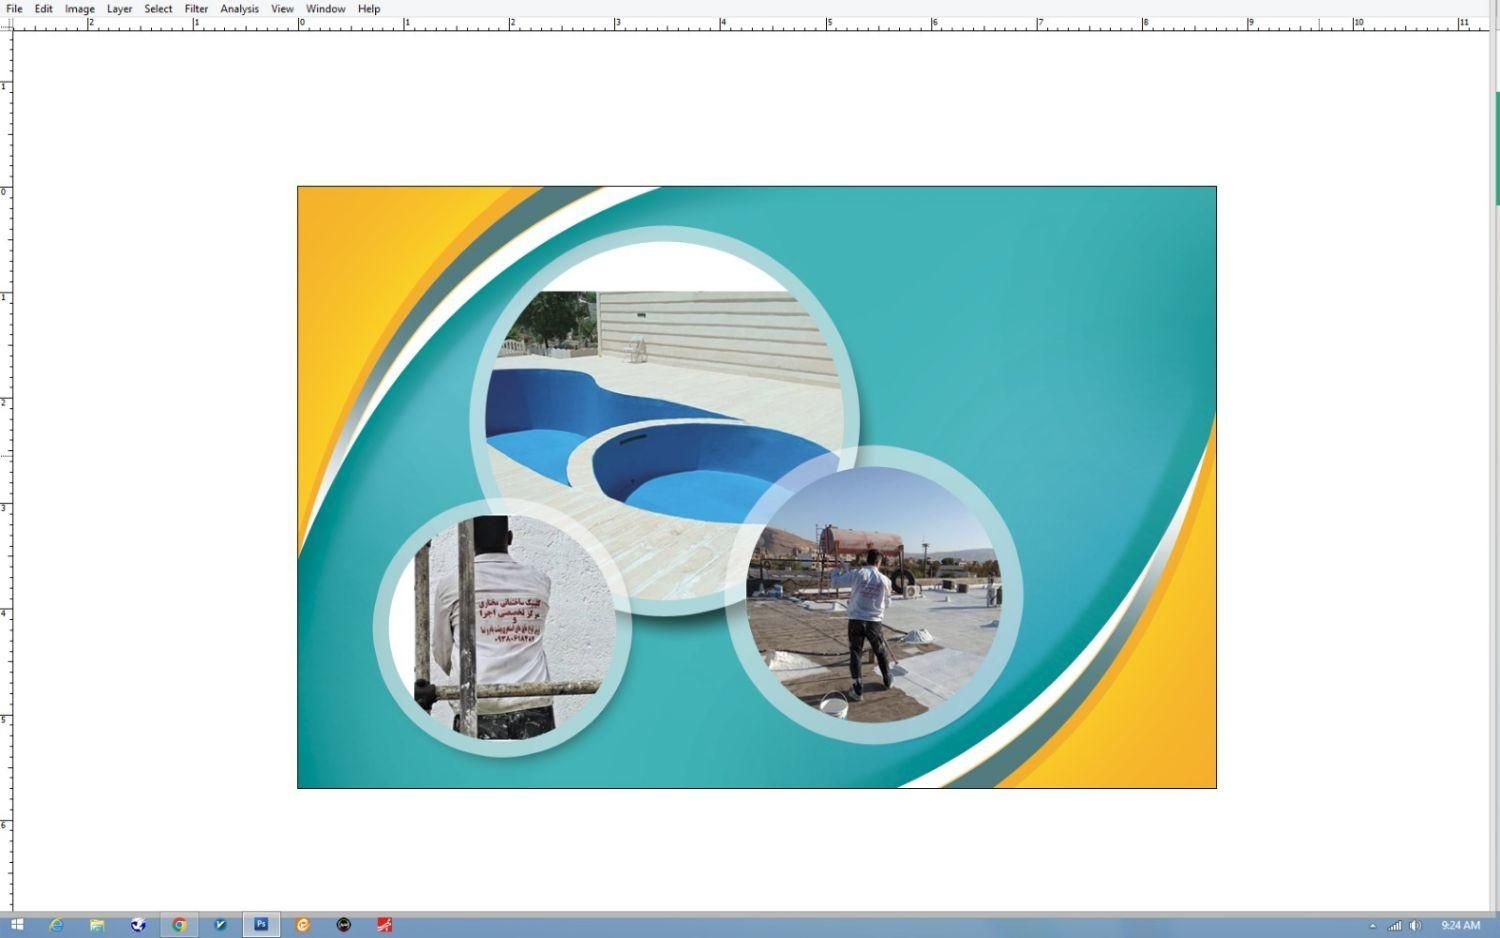Screen dimensions: 1500x938
Task: Click the Photoshop icon in the taskbar
Action: pos(261,925)
